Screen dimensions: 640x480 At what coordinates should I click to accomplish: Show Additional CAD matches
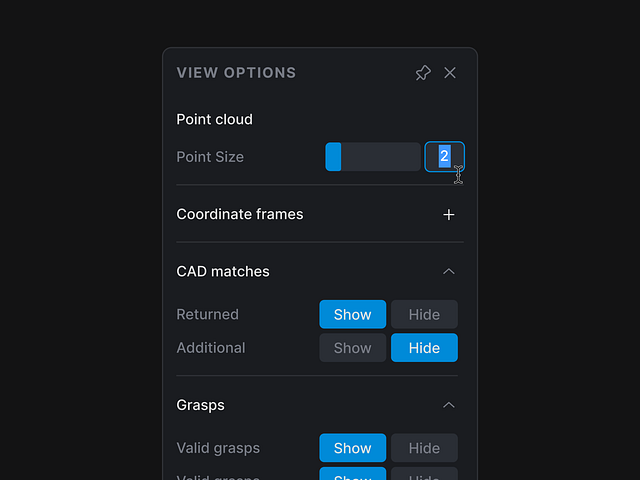click(352, 348)
